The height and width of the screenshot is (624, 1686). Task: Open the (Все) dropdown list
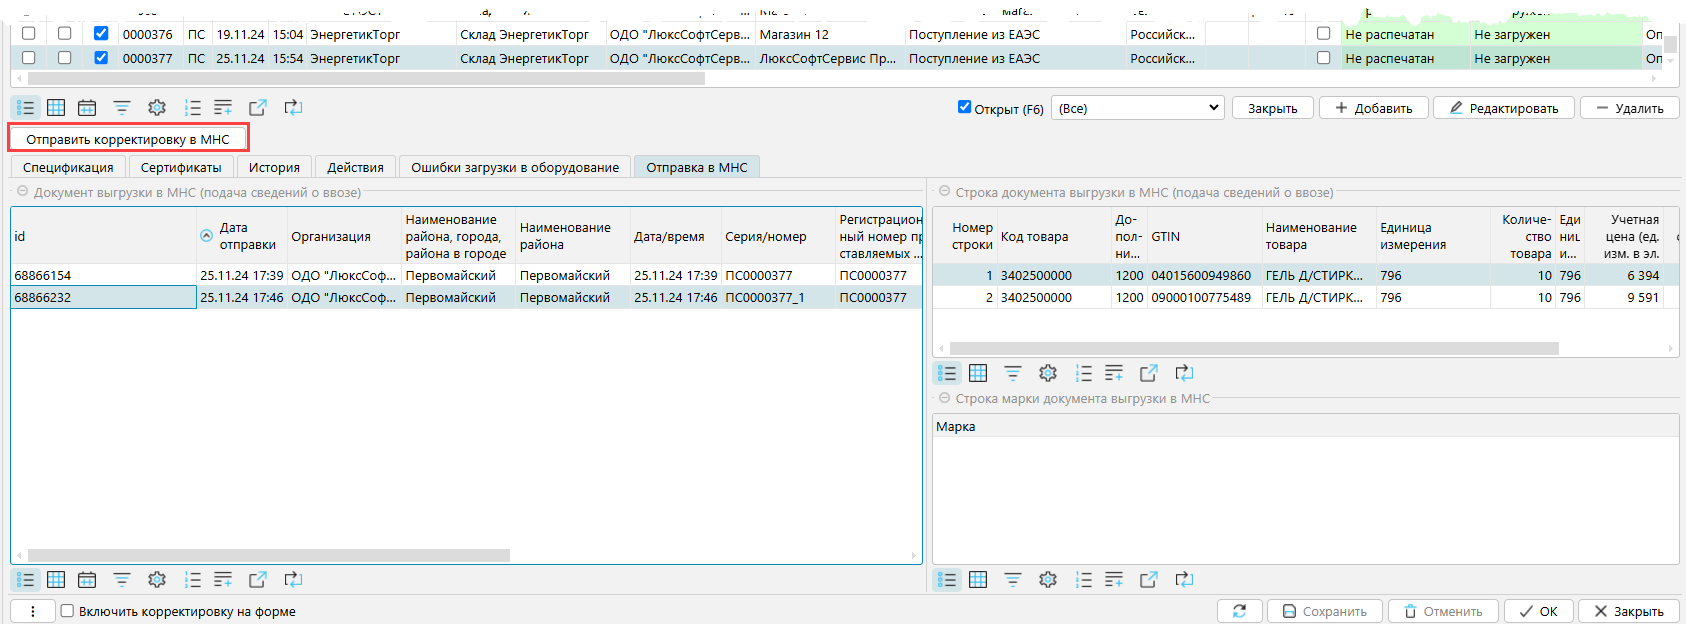point(1138,108)
